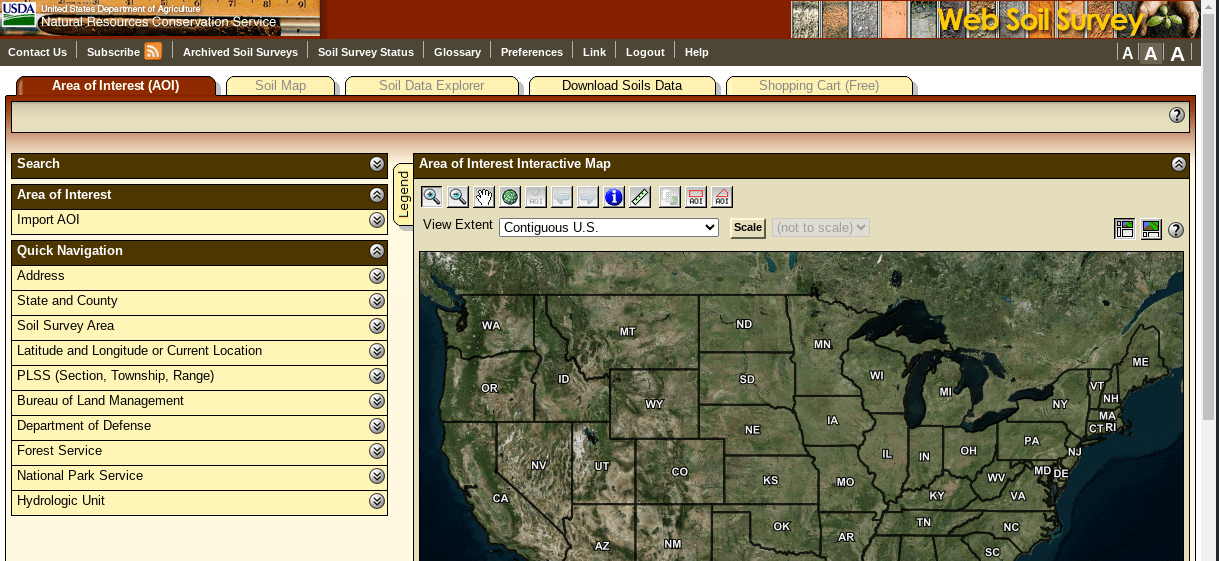
Task: Select the blue Identify info tool
Action: point(614,197)
